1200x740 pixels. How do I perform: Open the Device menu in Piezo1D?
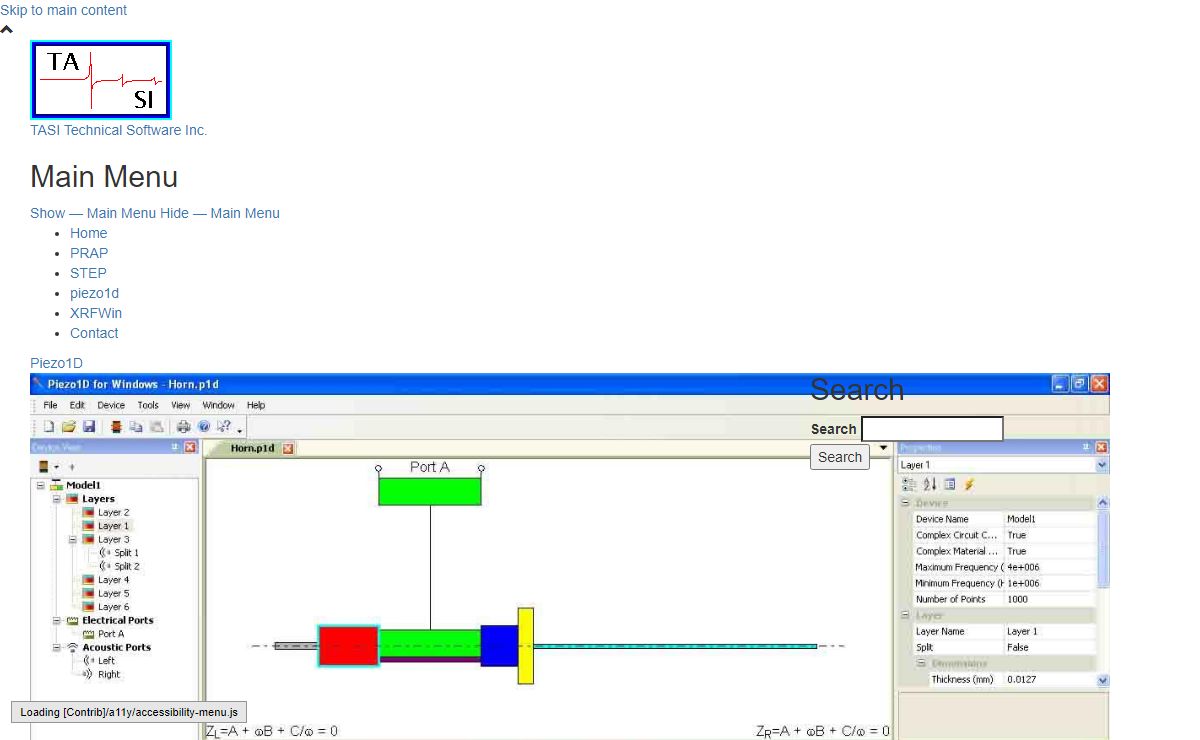coord(111,405)
